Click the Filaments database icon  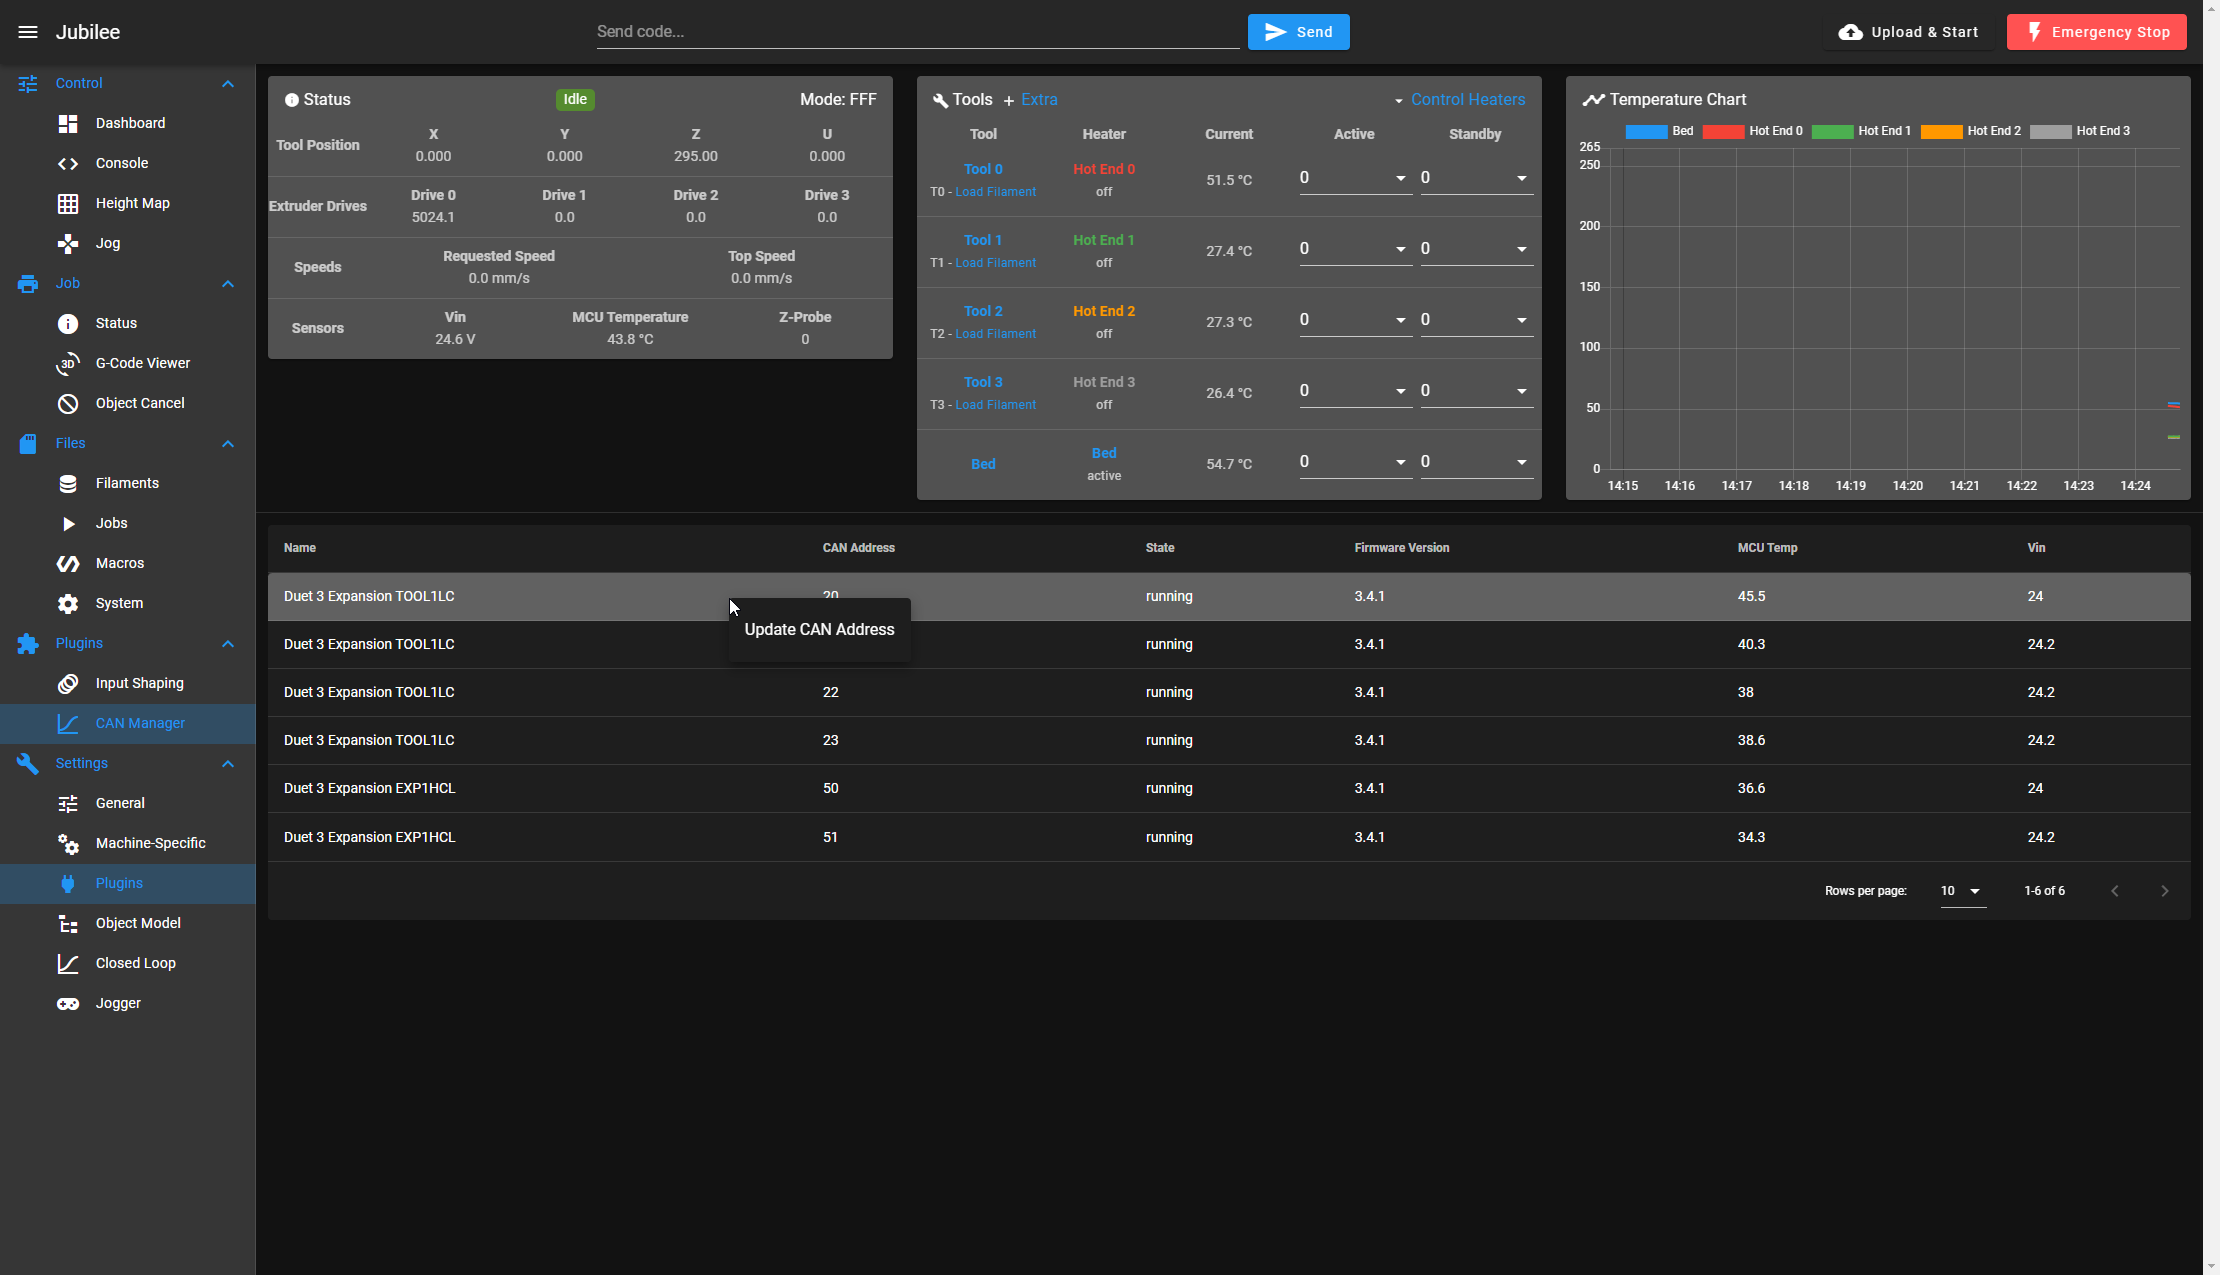pos(68,483)
